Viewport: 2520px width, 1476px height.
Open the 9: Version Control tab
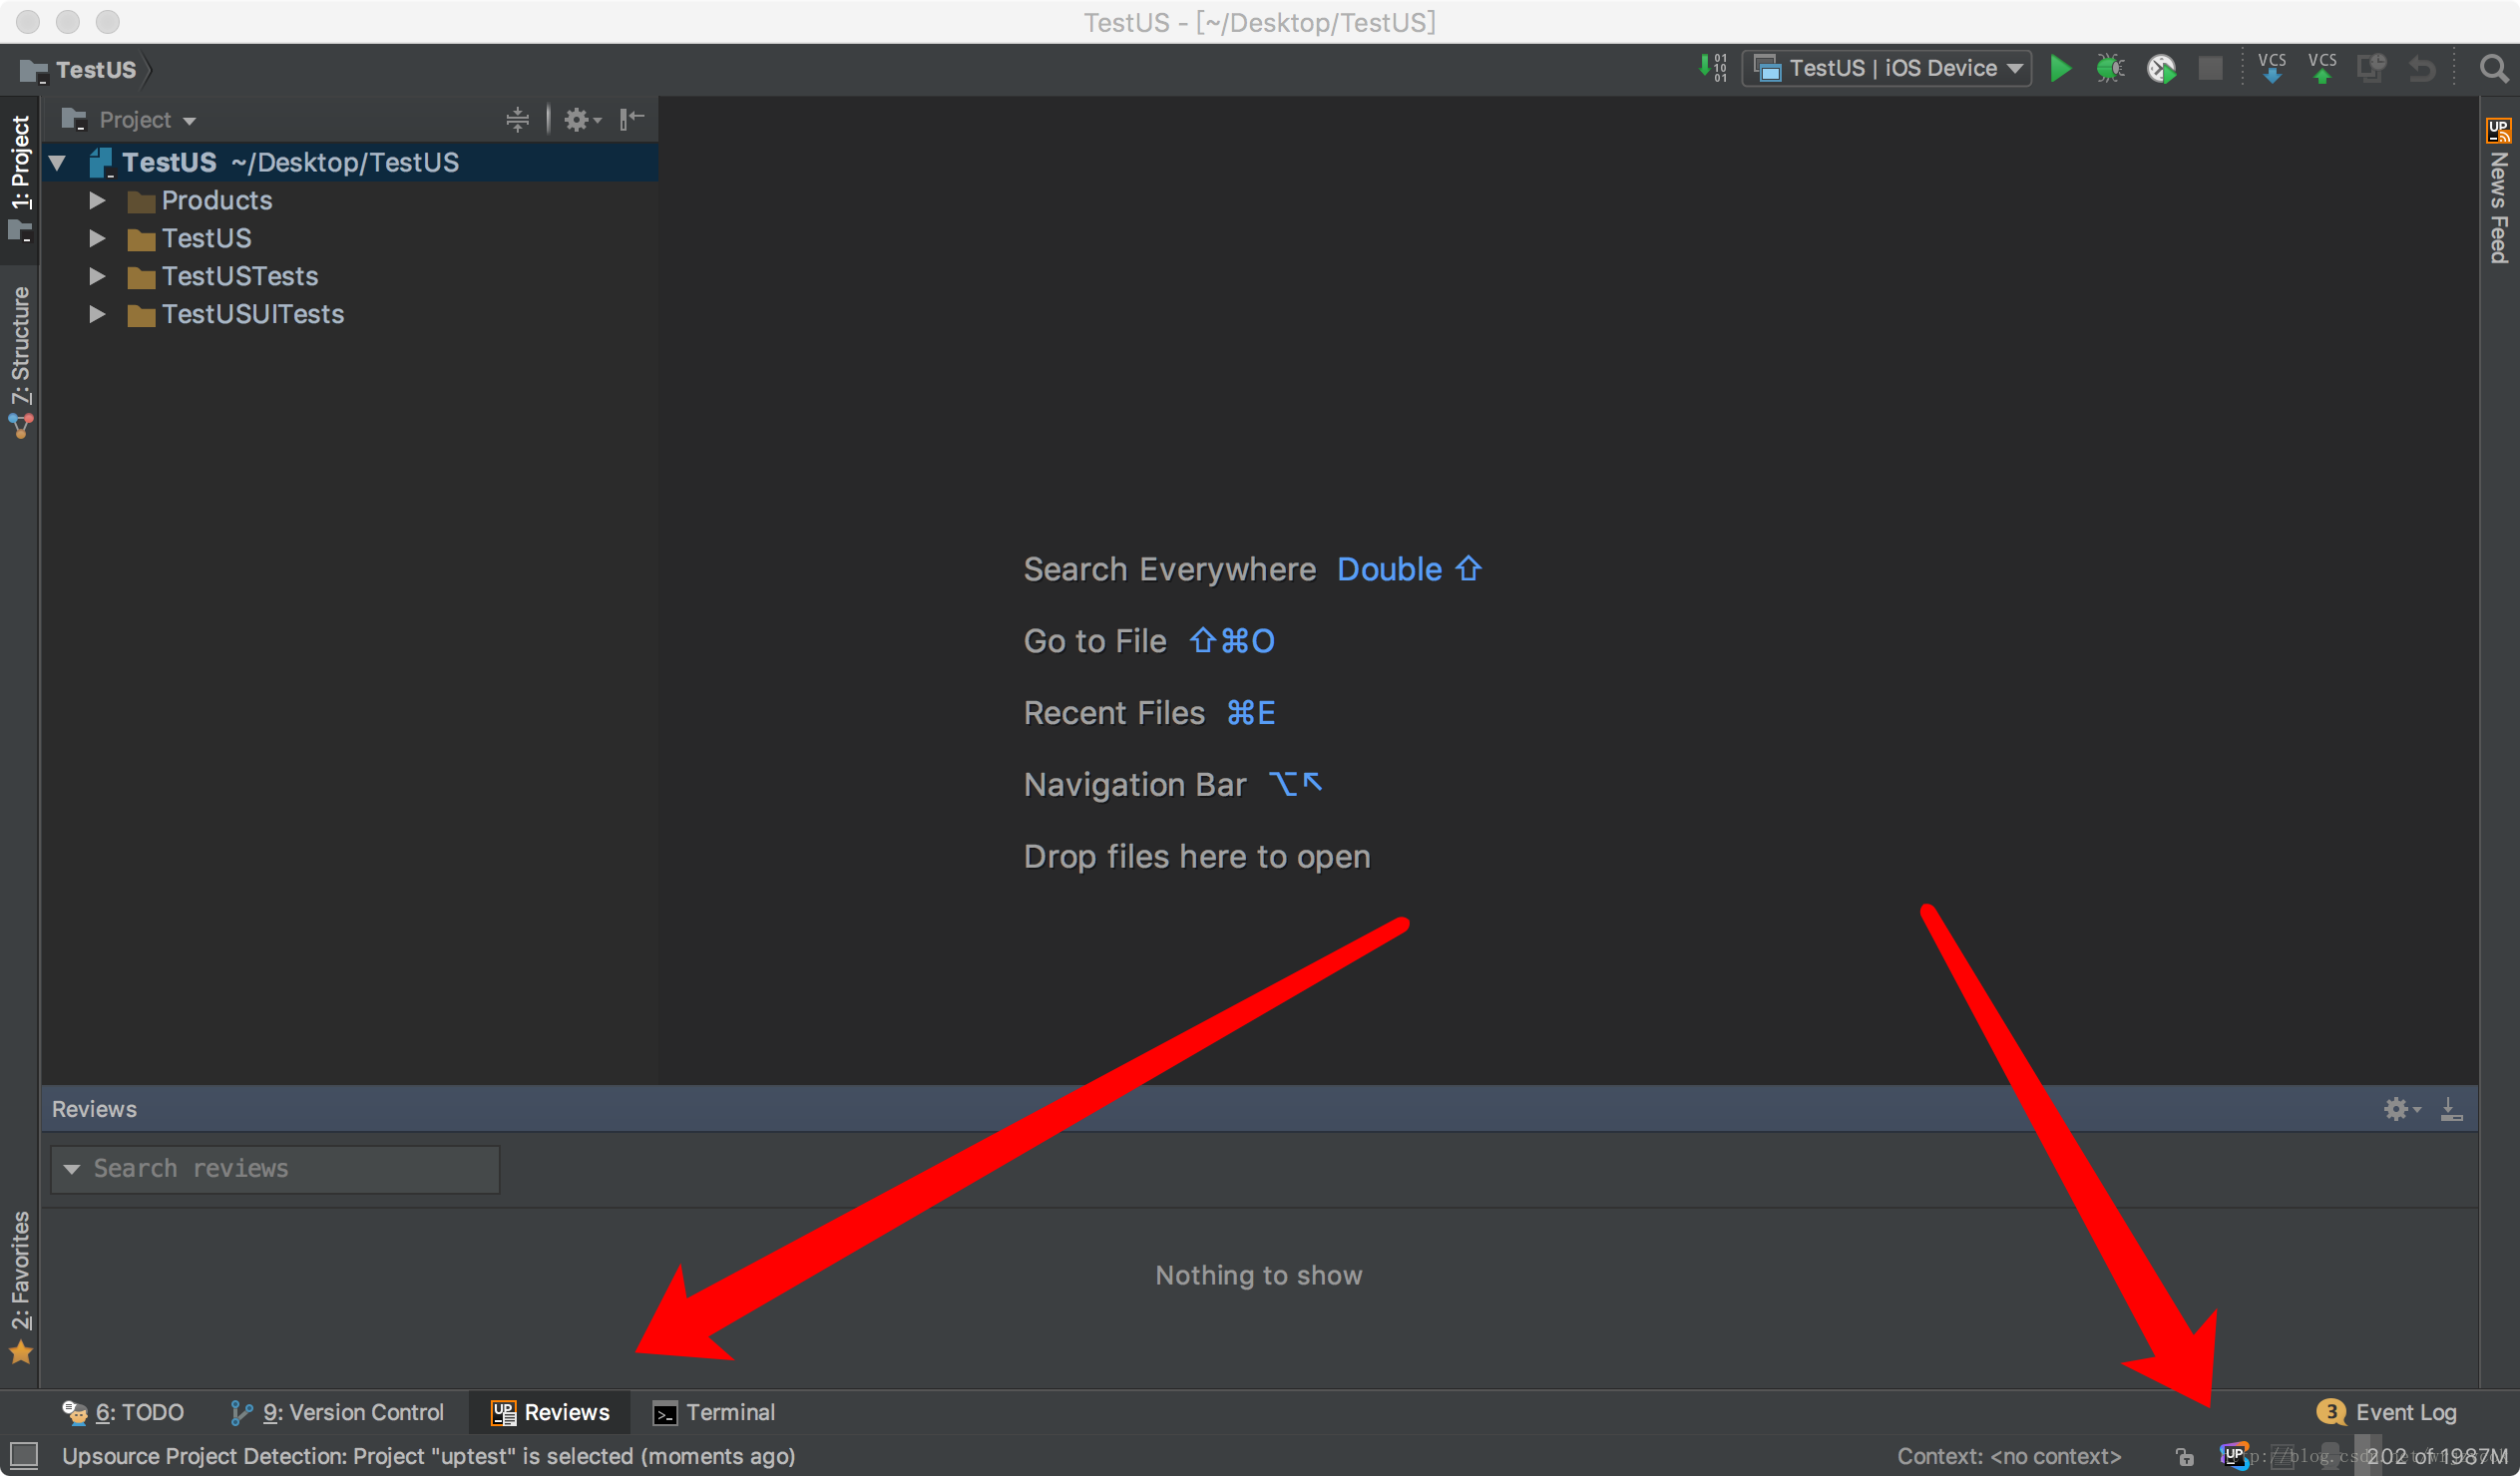click(x=337, y=1412)
